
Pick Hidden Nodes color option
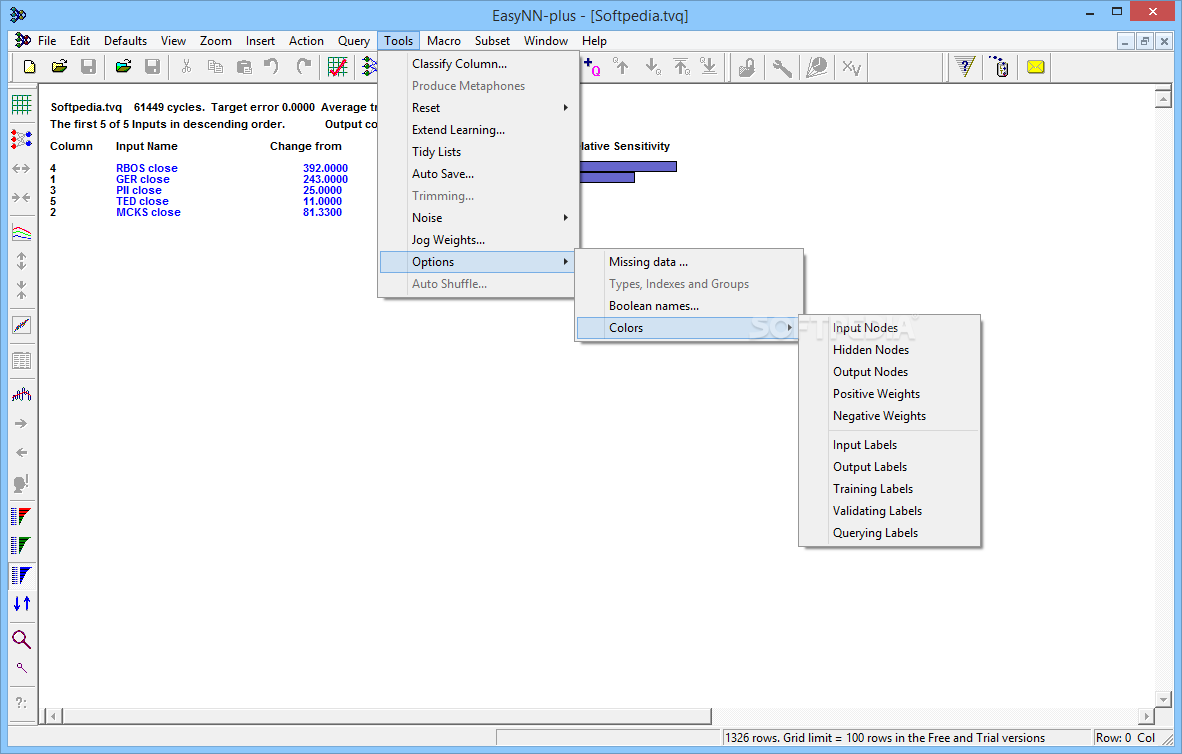click(x=890, y=350)
